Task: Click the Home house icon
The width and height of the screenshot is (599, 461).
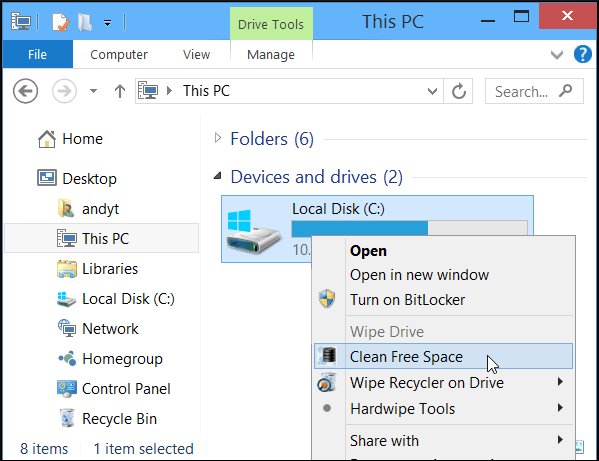Action: (x=47, y=139)
